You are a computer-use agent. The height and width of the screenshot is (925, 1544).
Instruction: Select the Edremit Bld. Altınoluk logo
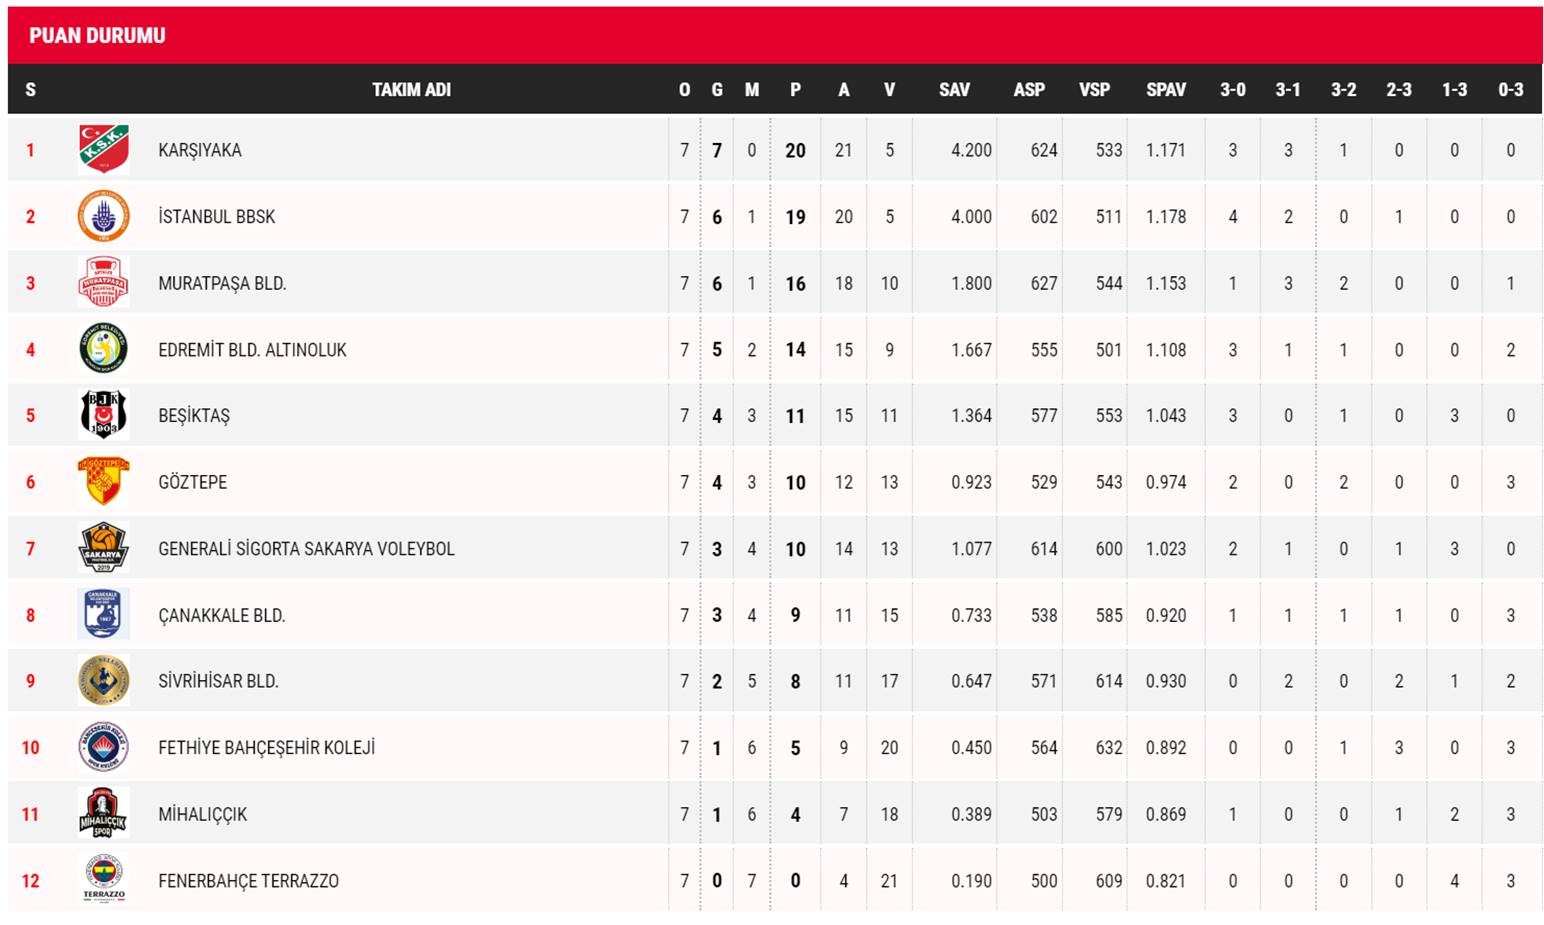coord(104,349)
